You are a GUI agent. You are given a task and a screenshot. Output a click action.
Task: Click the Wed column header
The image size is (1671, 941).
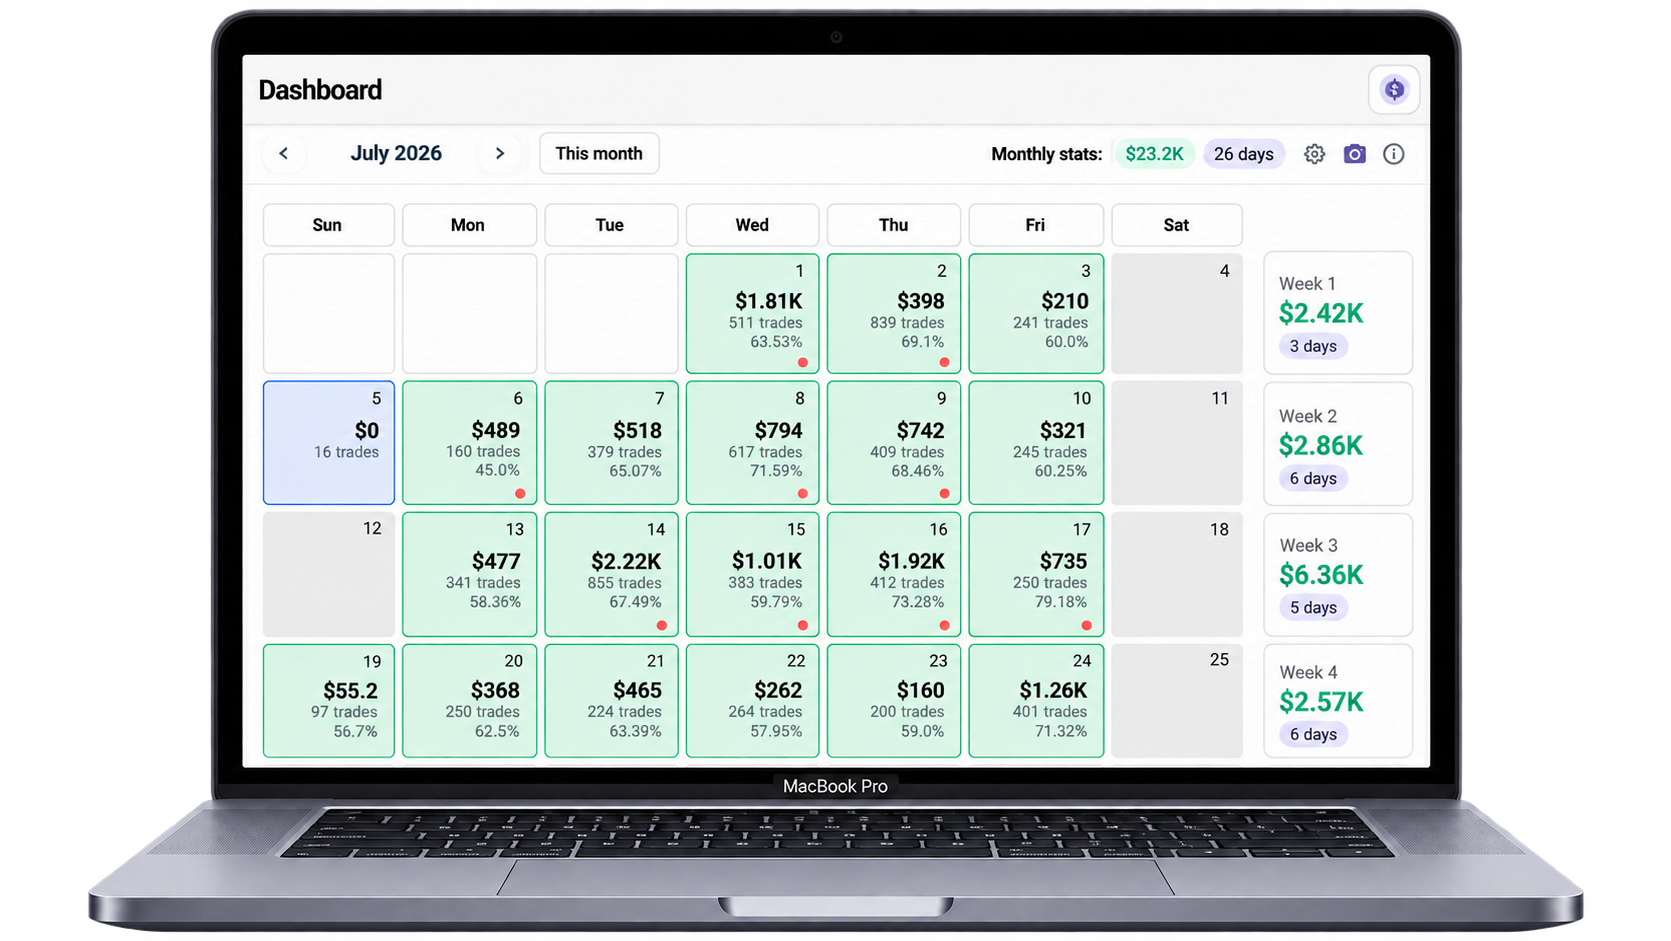click(x=752, y=225)
